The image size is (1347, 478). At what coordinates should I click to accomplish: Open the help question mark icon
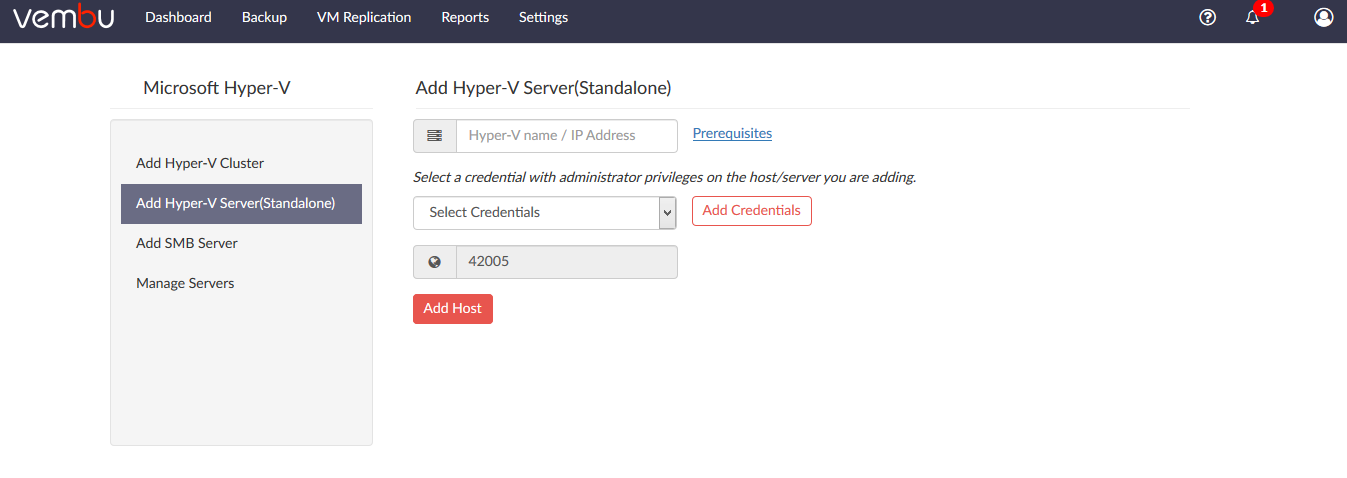pos(1207,17)
